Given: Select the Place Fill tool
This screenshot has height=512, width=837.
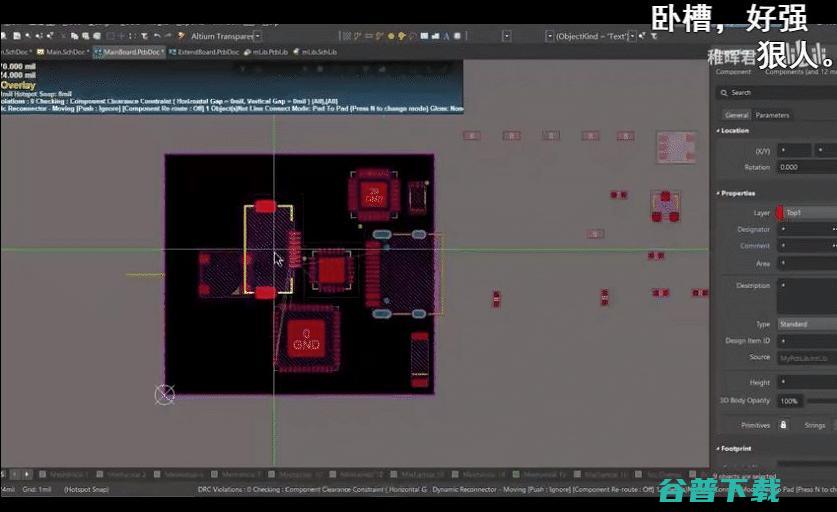Looking at the screenshot, I should 424,36.
